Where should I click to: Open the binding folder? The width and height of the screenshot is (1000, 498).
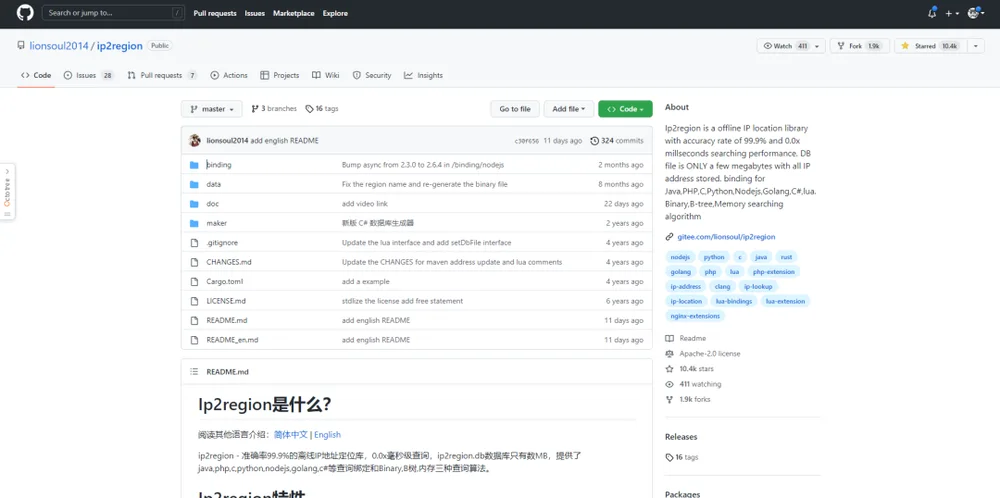(219, 165)
